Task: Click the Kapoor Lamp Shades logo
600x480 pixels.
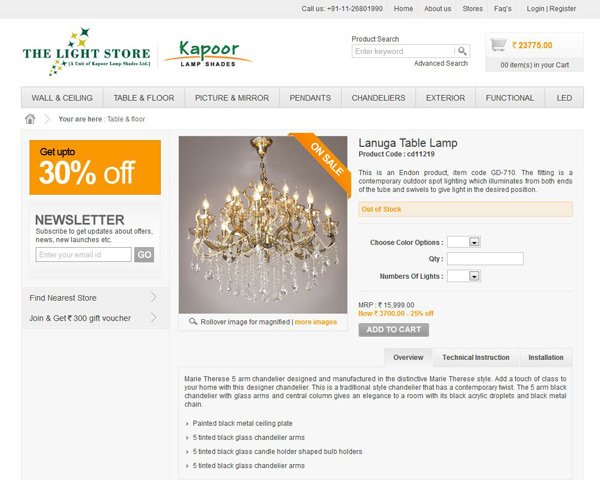Action: (208, 54)
